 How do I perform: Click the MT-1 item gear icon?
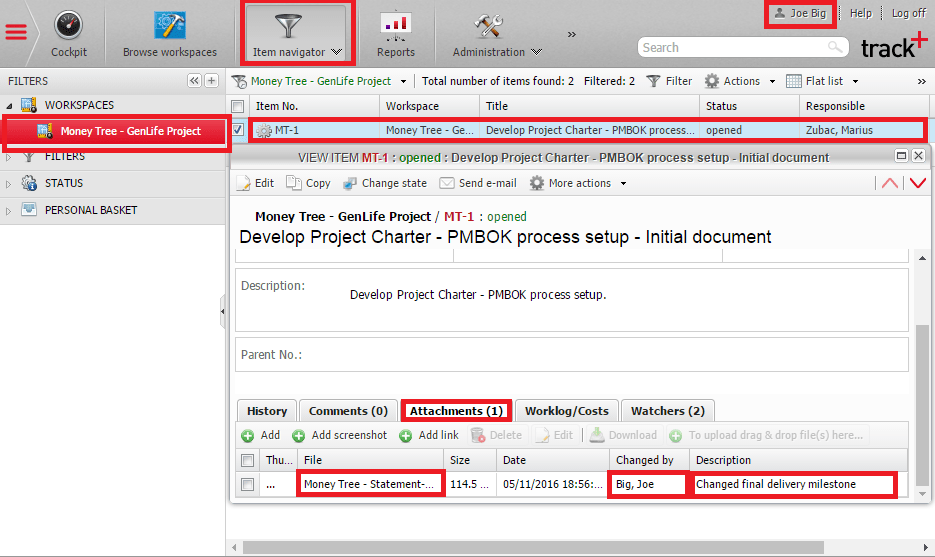click(264, 130)
